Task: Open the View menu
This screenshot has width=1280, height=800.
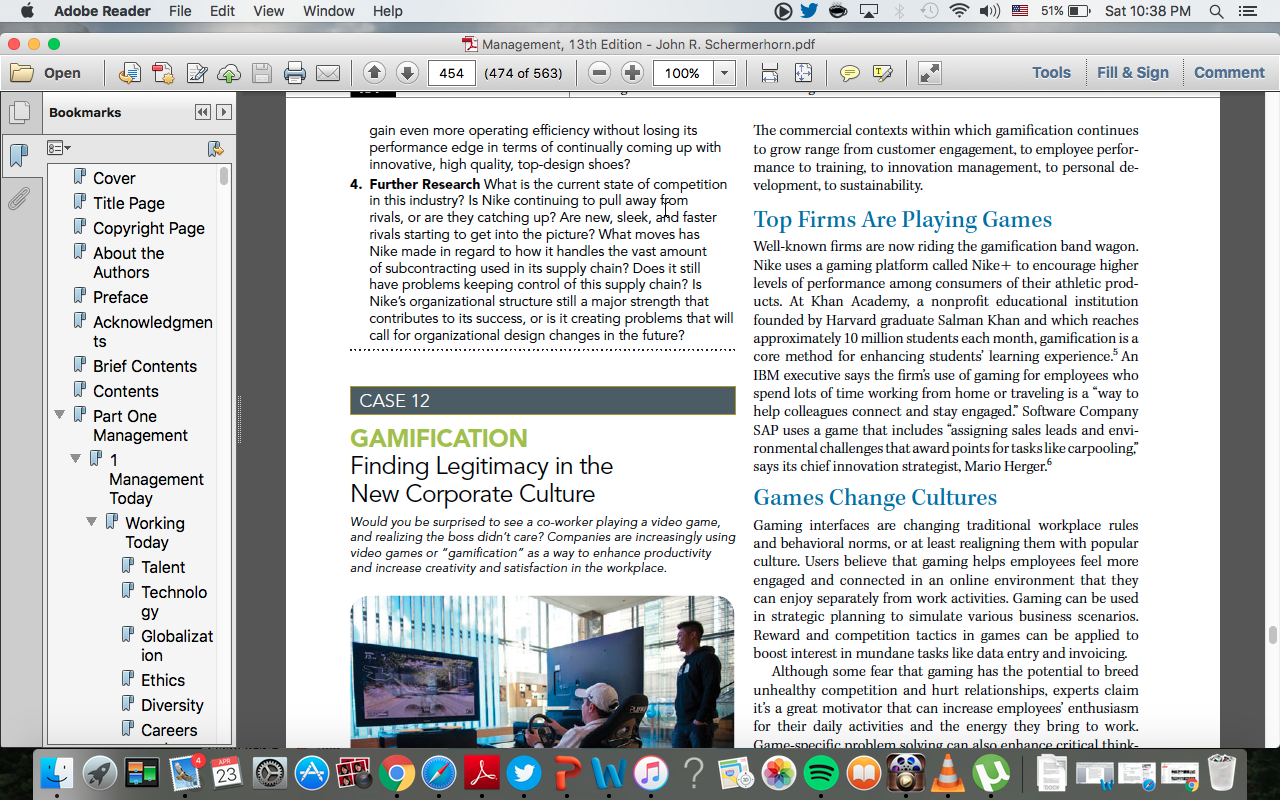Action: click(268, 11)
